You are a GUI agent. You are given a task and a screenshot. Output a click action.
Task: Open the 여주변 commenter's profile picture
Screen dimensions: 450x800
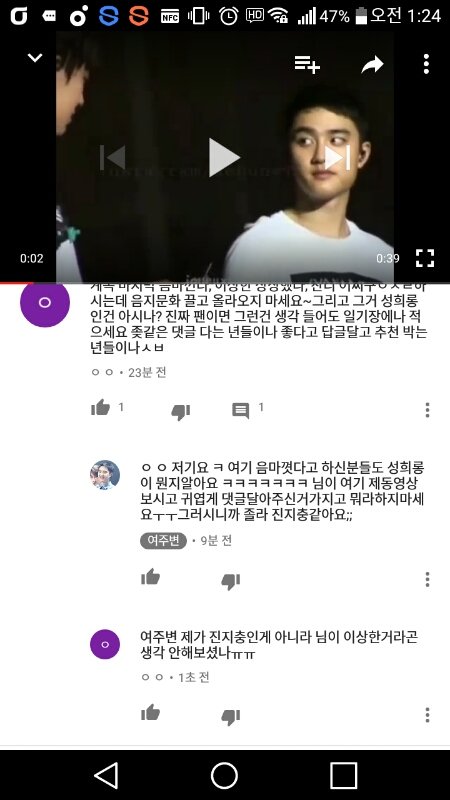point(105,475)
